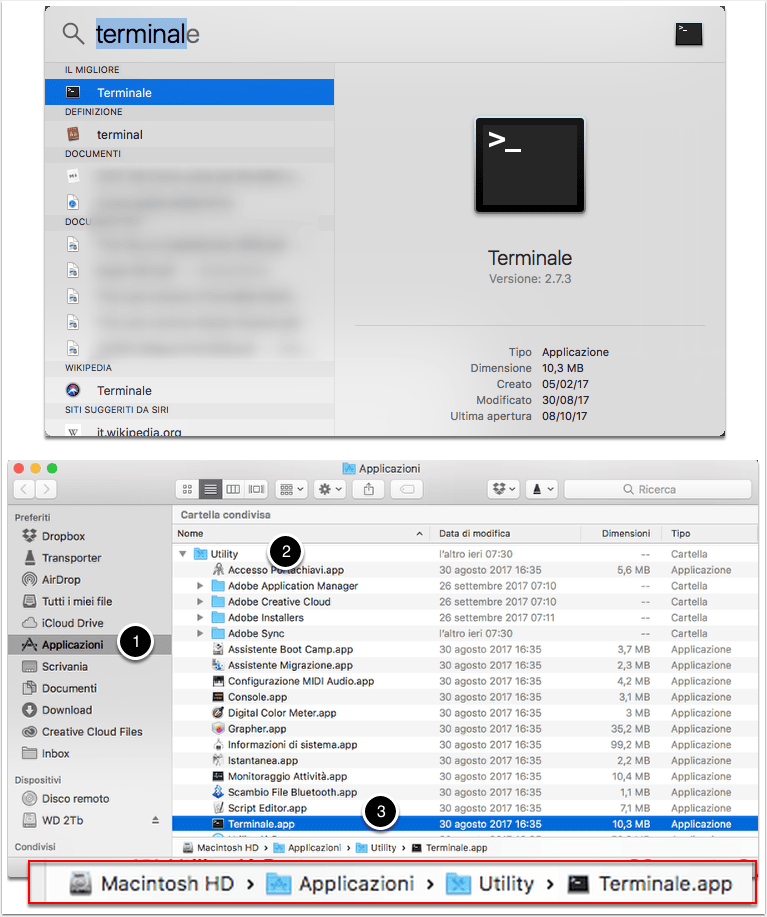Open Documenti in the sidebar
Image resolution: width=767 pixels, height=917 pixels.
(90, 688)
